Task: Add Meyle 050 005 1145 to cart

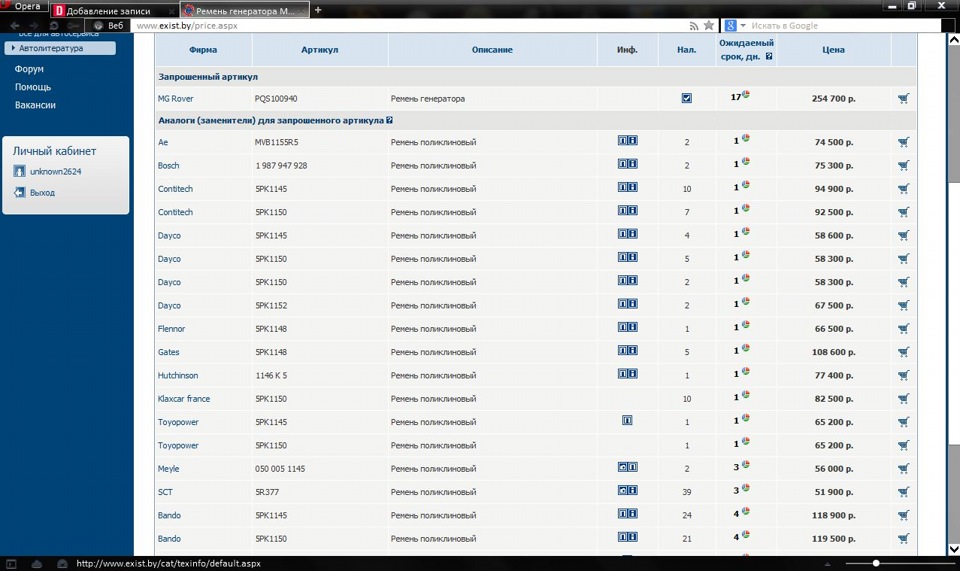Action: pyautogui.click(x=904, y=469)
